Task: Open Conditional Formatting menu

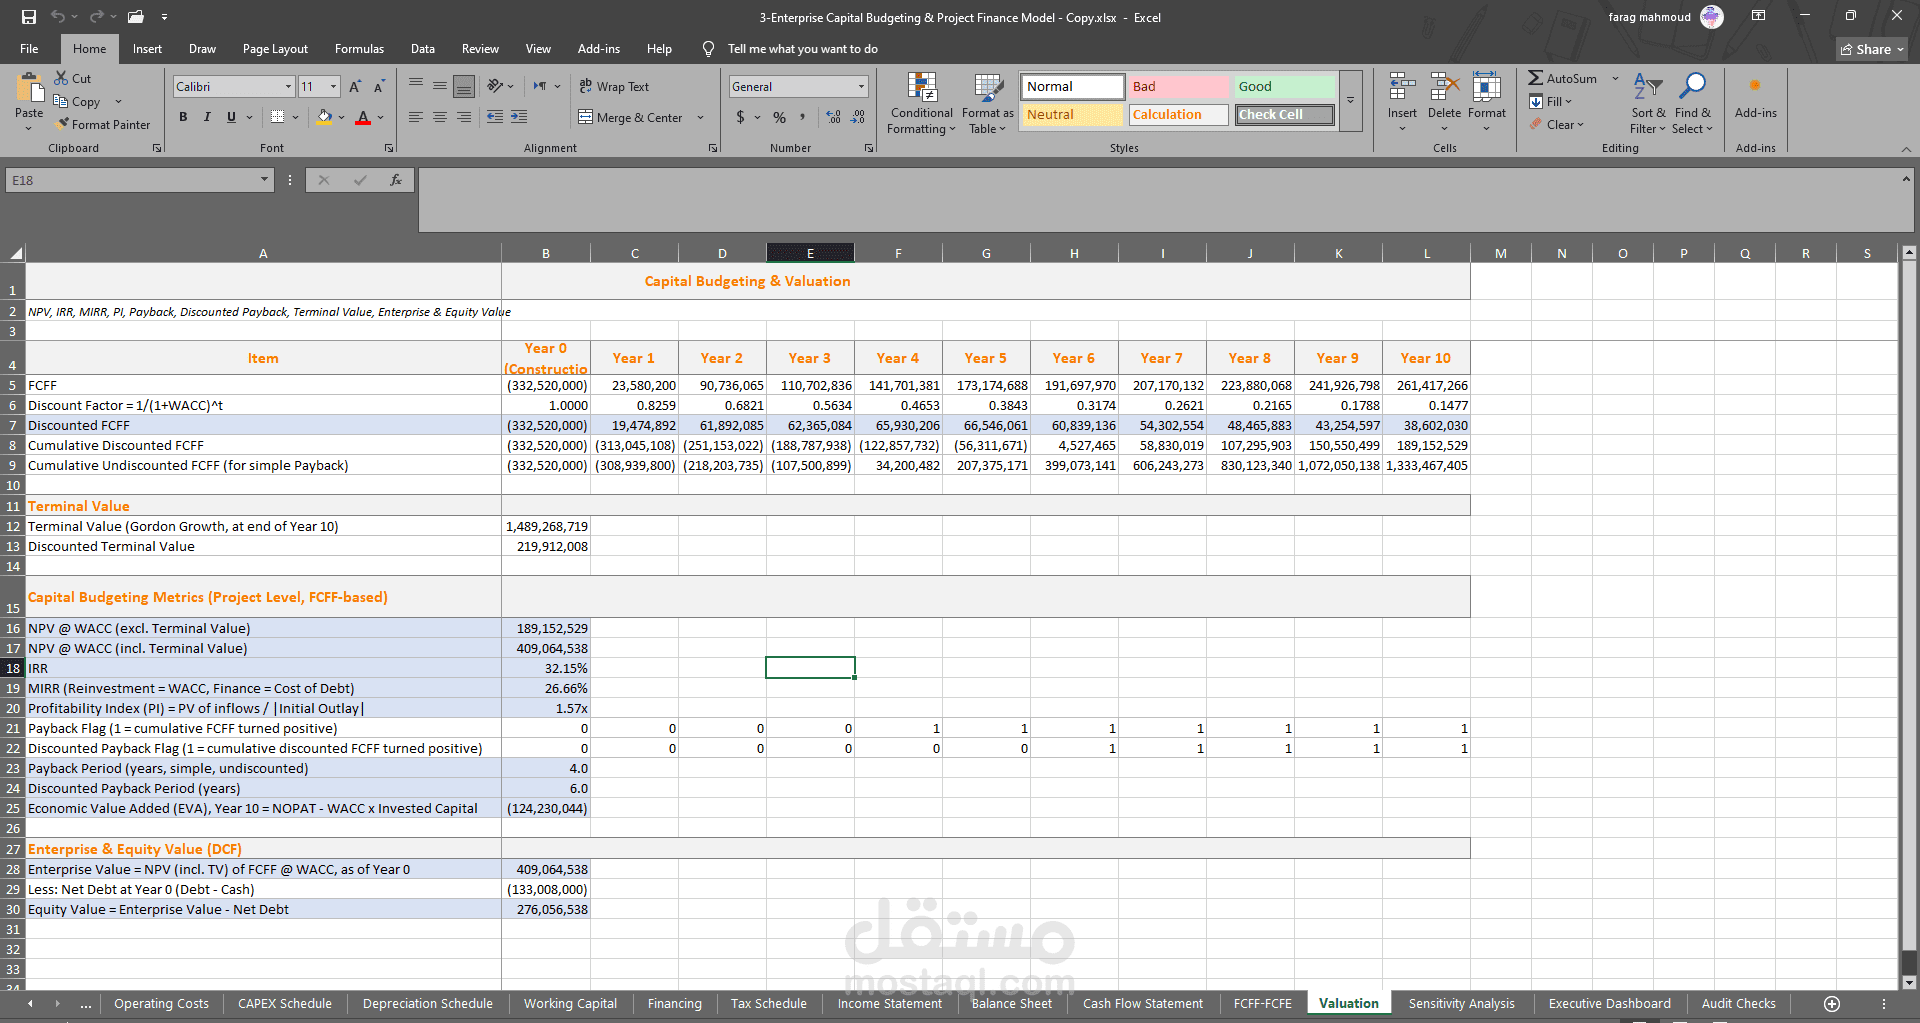Action: point(922,103)
